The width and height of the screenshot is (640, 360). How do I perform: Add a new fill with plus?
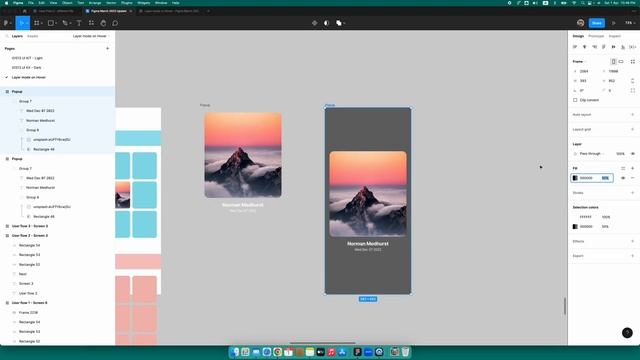click(633, 168)
